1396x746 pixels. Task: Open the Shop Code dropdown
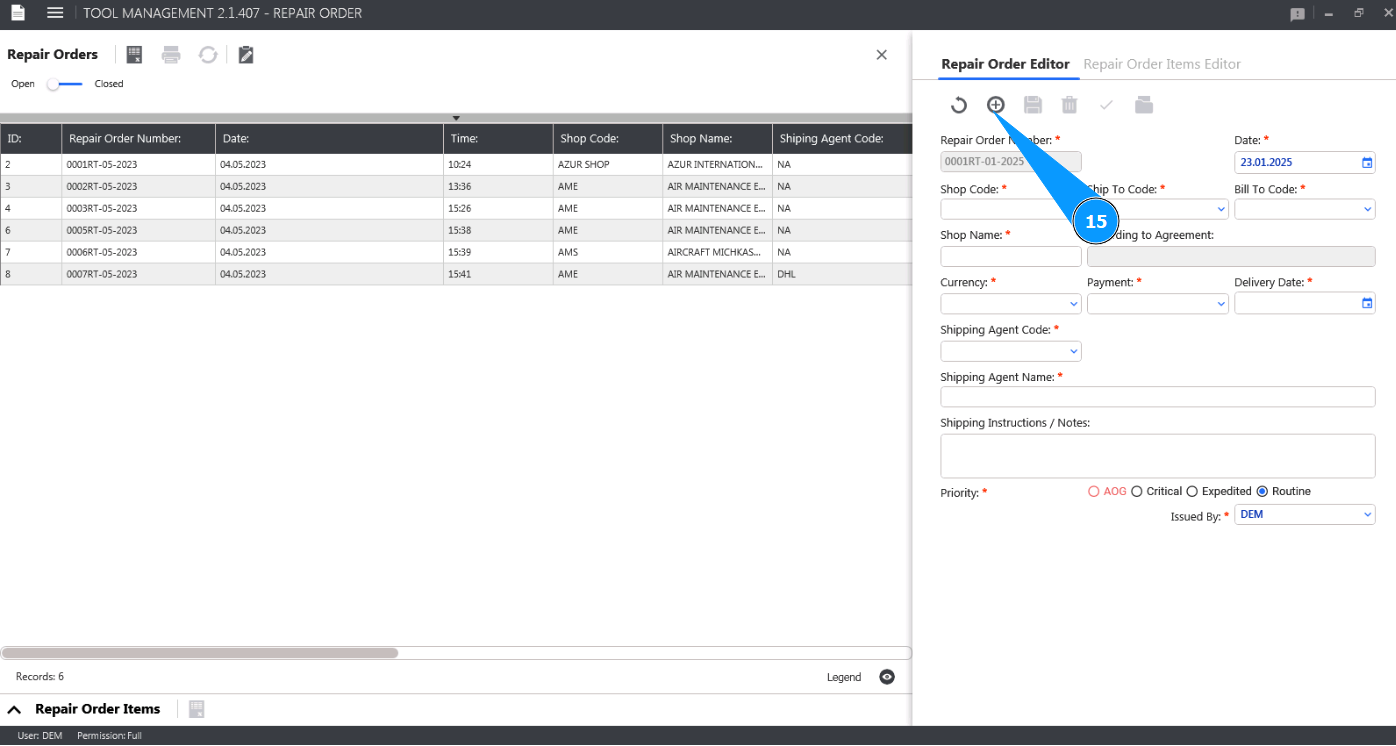(x=1011, y=209)
